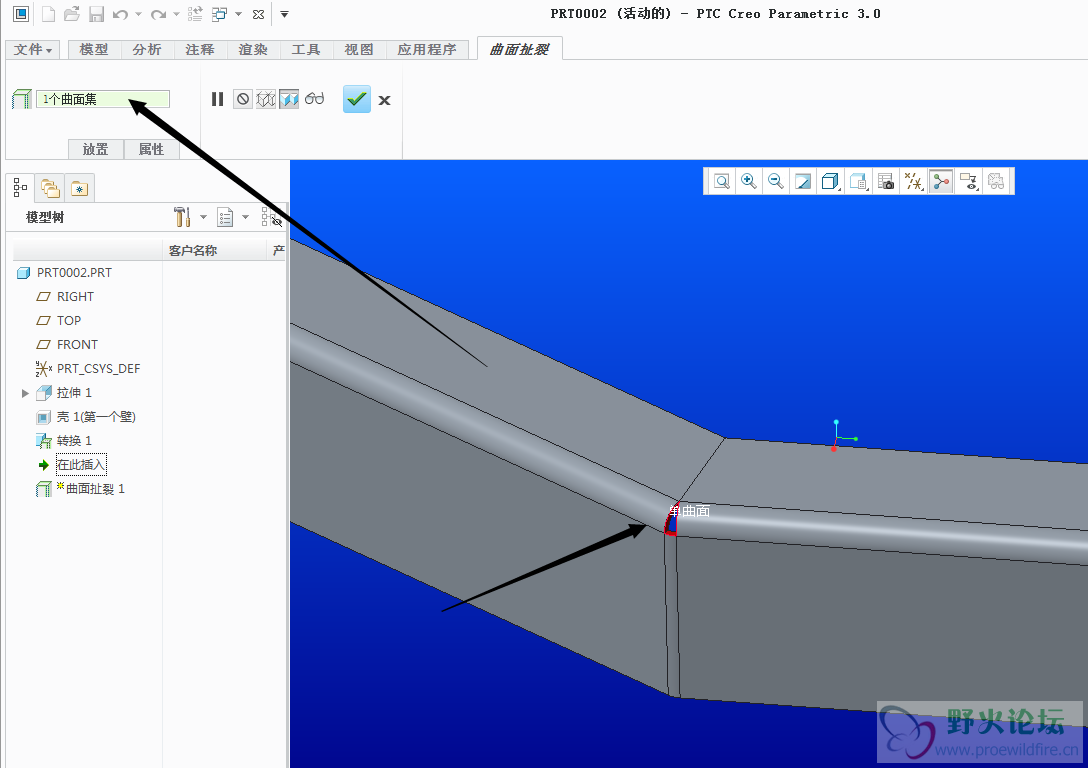The height and width of the screenshot is (768, 1088).
Task: Open the view manager icon
Action: (x=885, y=182)
